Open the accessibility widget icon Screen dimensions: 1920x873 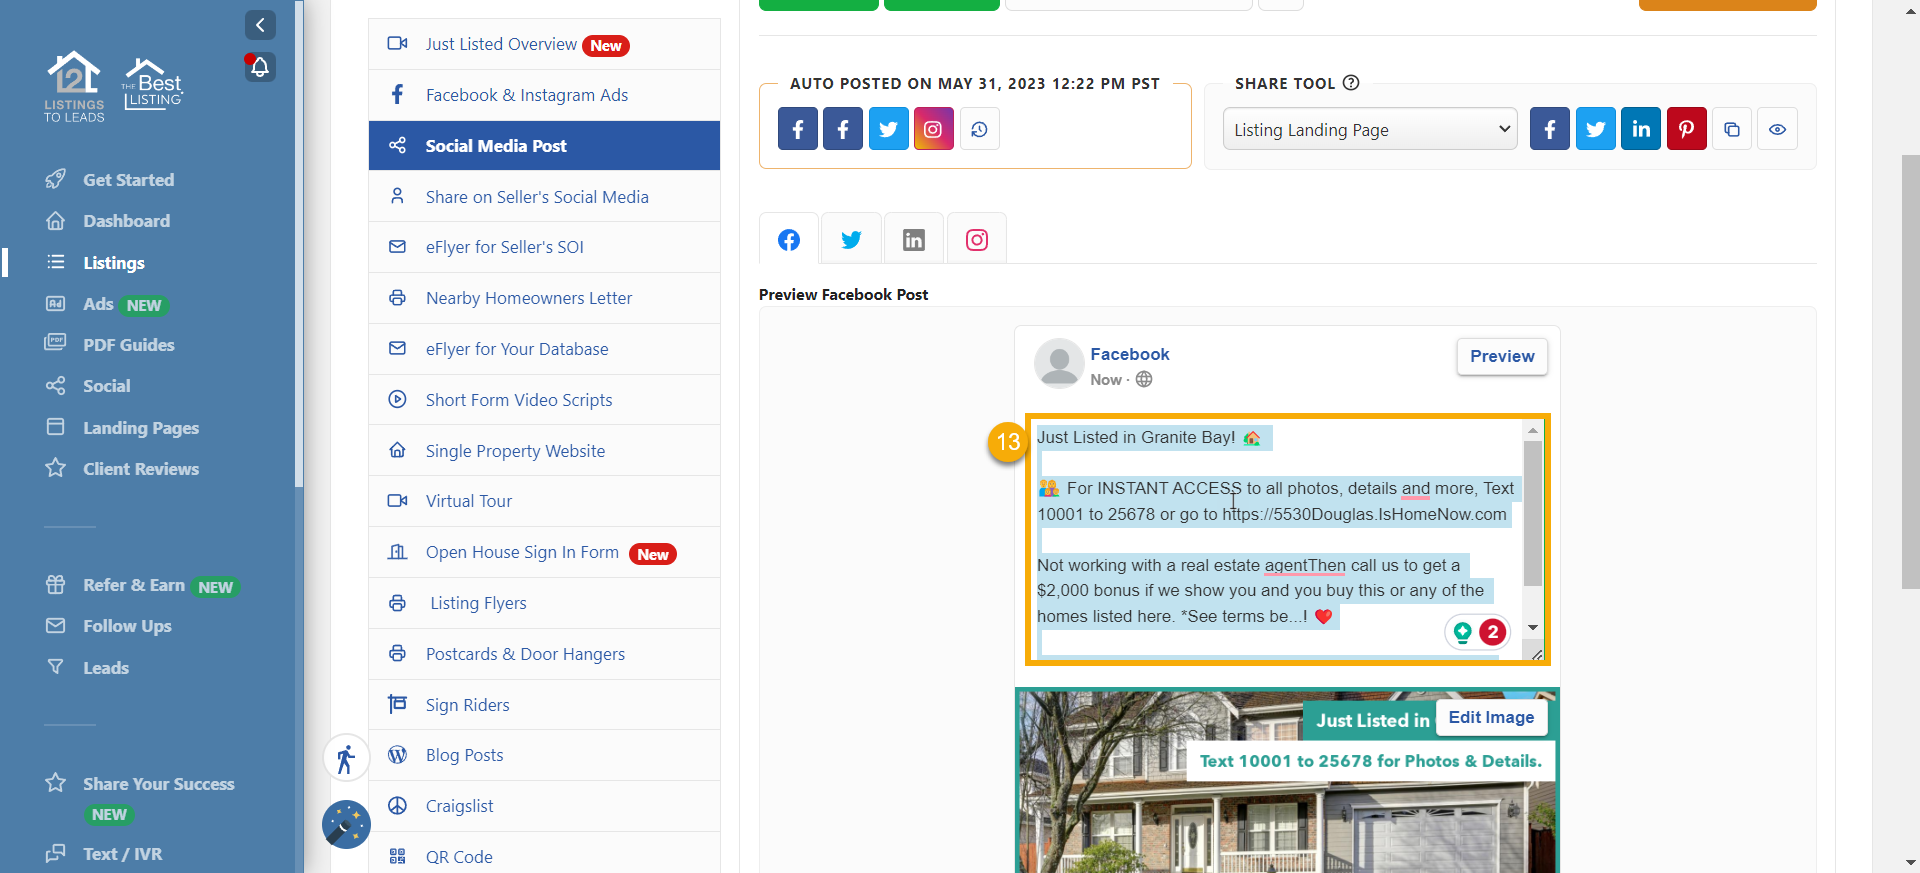346,759
